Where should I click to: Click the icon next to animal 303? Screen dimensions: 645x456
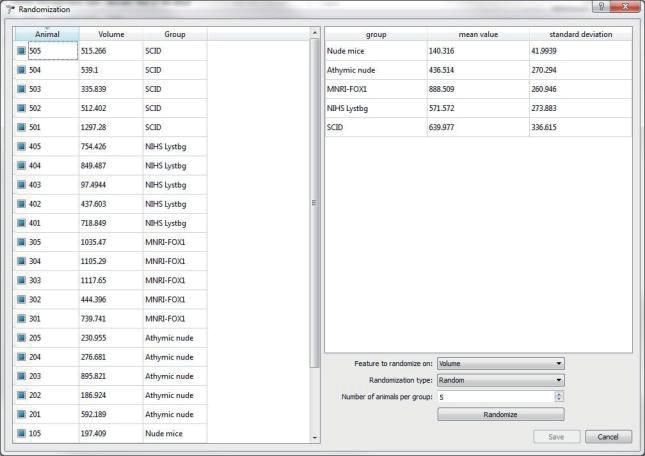21,280
